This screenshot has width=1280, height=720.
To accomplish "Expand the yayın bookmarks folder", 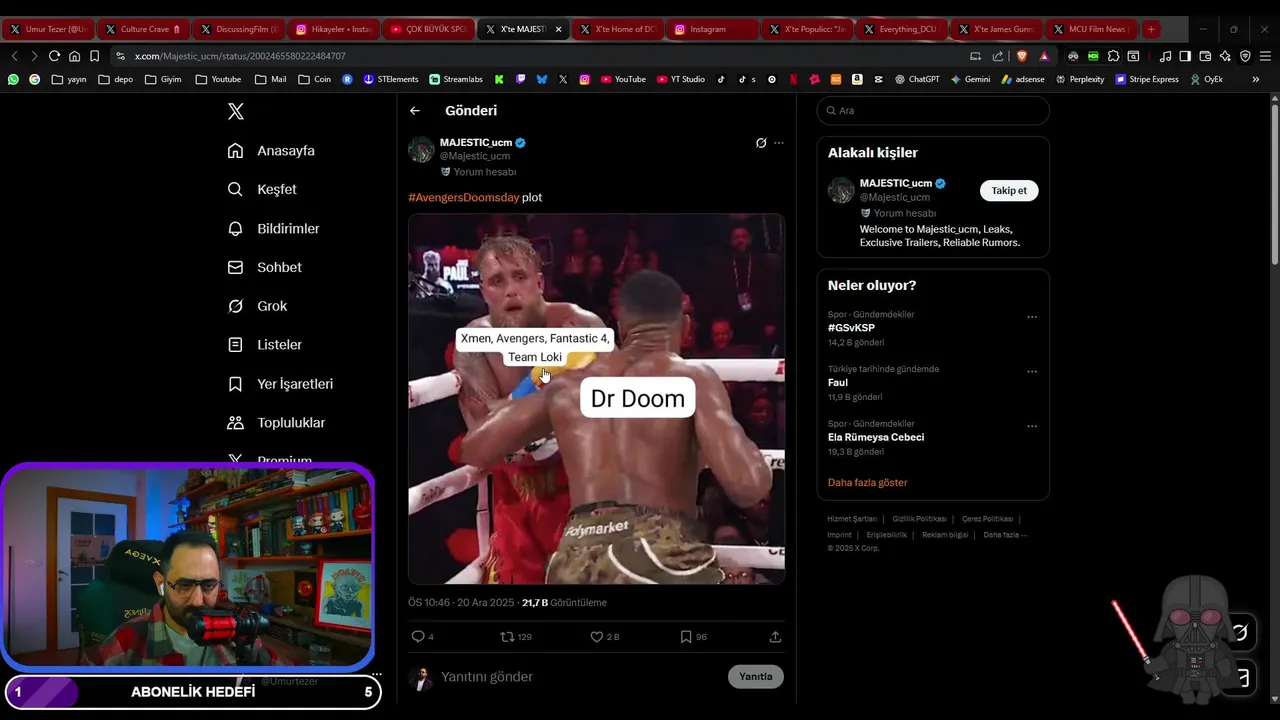I will [69, 79].
